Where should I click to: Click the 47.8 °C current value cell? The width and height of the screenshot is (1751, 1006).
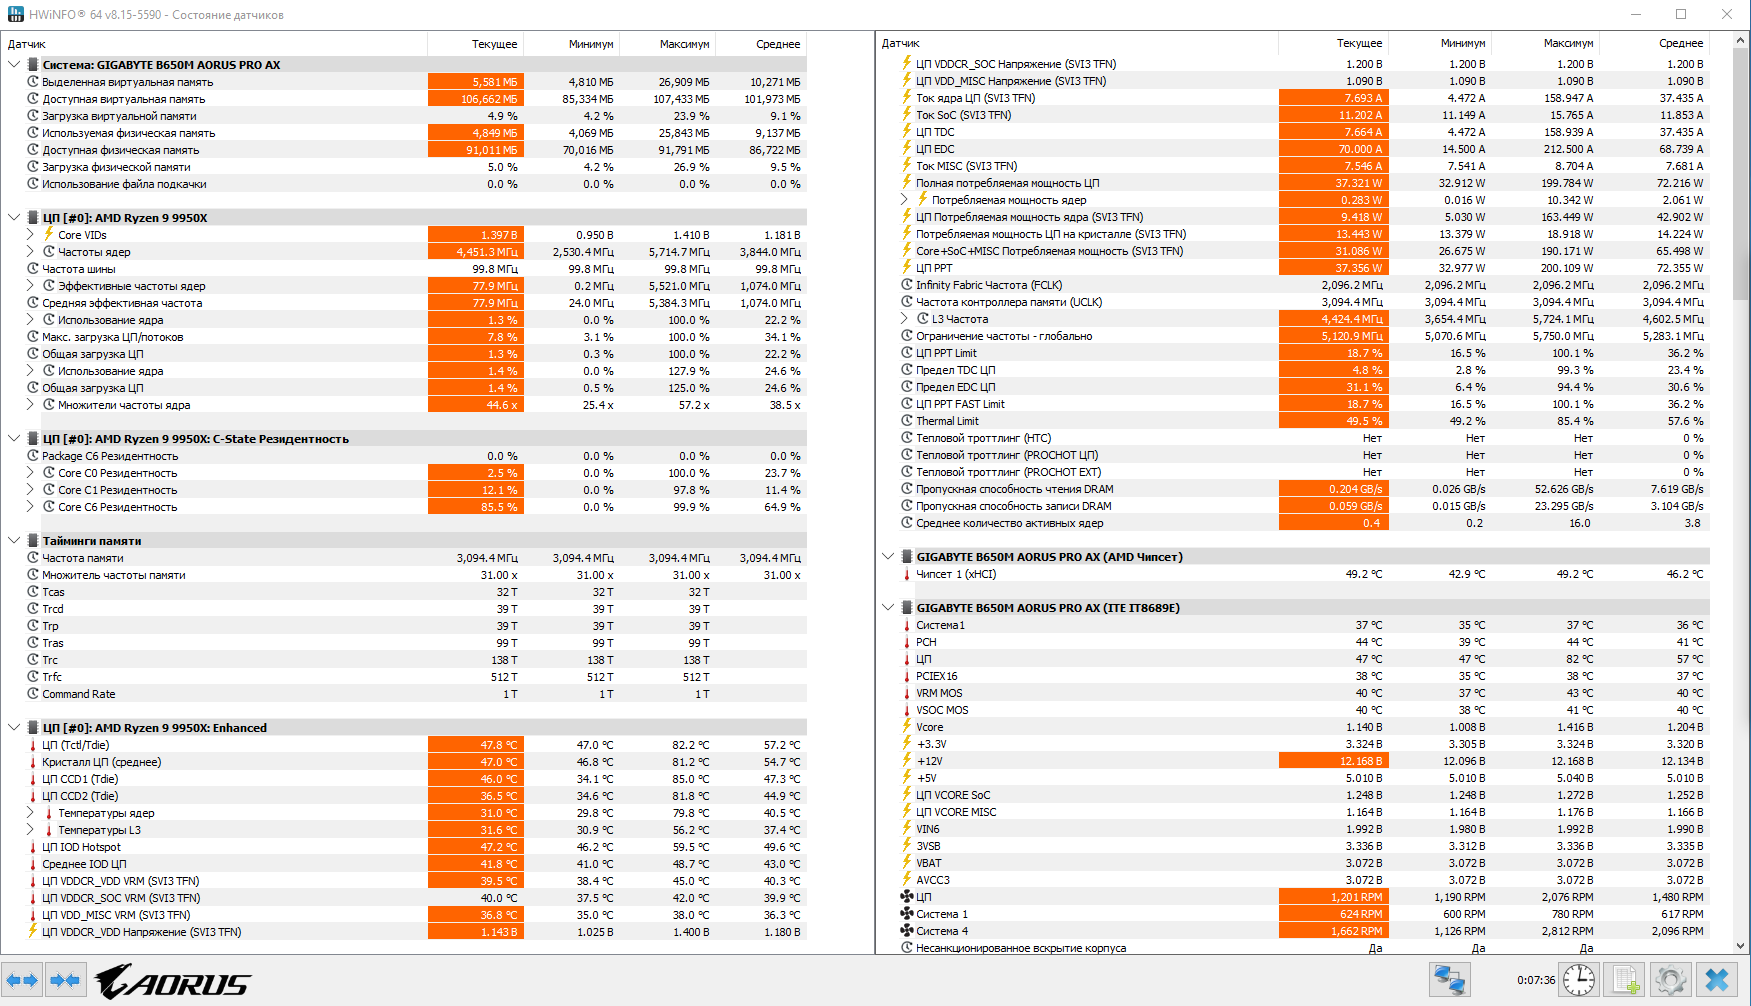[476, 745]
